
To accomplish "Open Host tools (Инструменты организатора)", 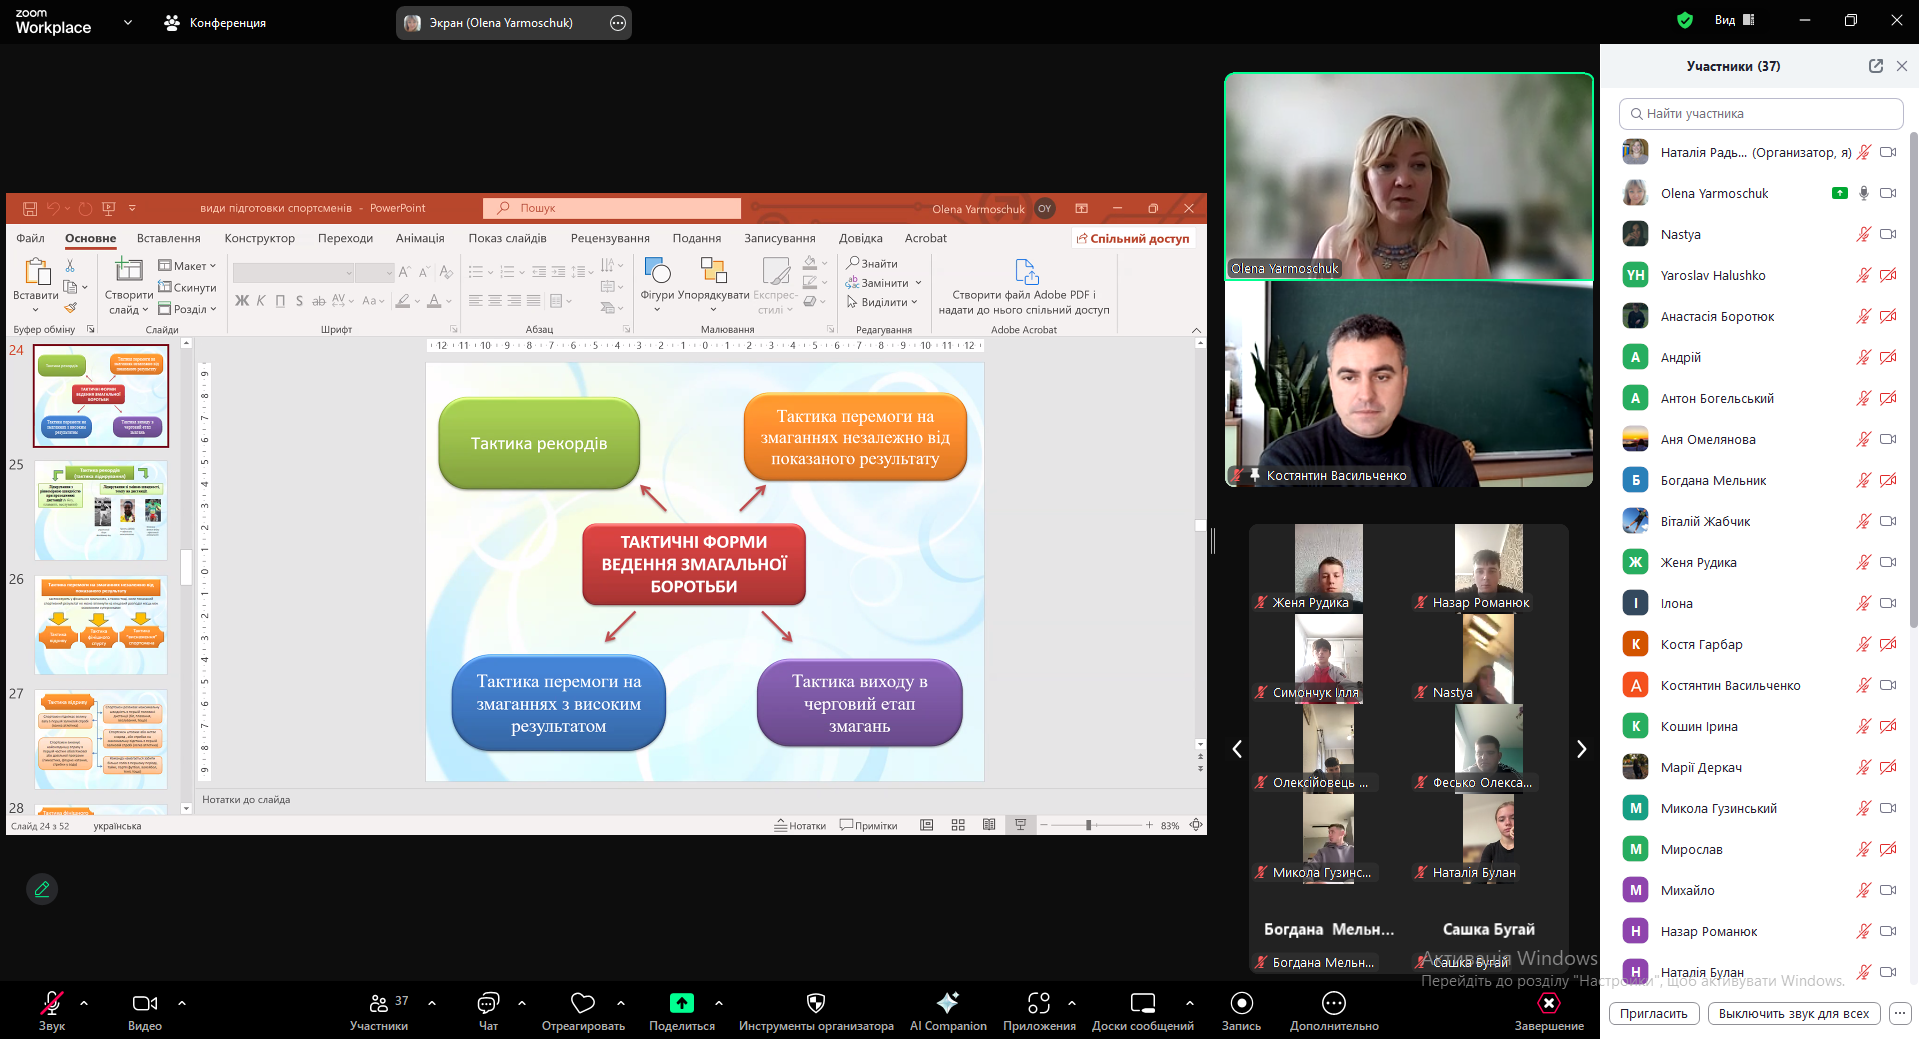I will click(816, 1003).
